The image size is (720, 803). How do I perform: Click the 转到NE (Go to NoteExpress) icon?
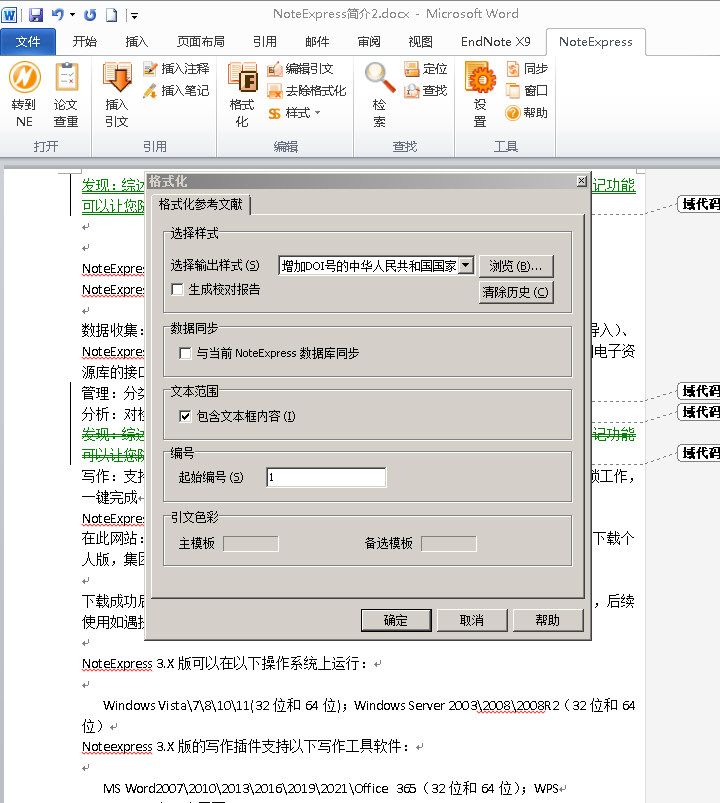[x=25, y=94]
